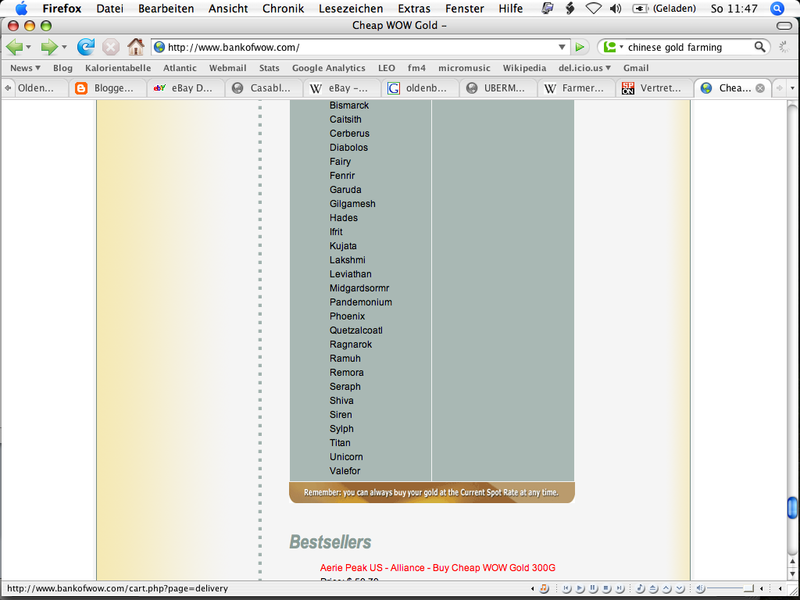
Task: Click the green Back arrow button
Action: pyautogui.click(x=14, y=47)
